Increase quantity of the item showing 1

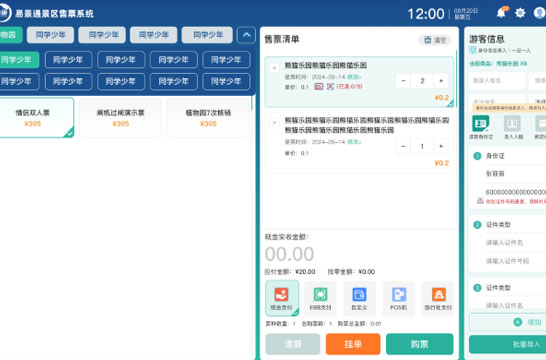click(x=441, y=146)
